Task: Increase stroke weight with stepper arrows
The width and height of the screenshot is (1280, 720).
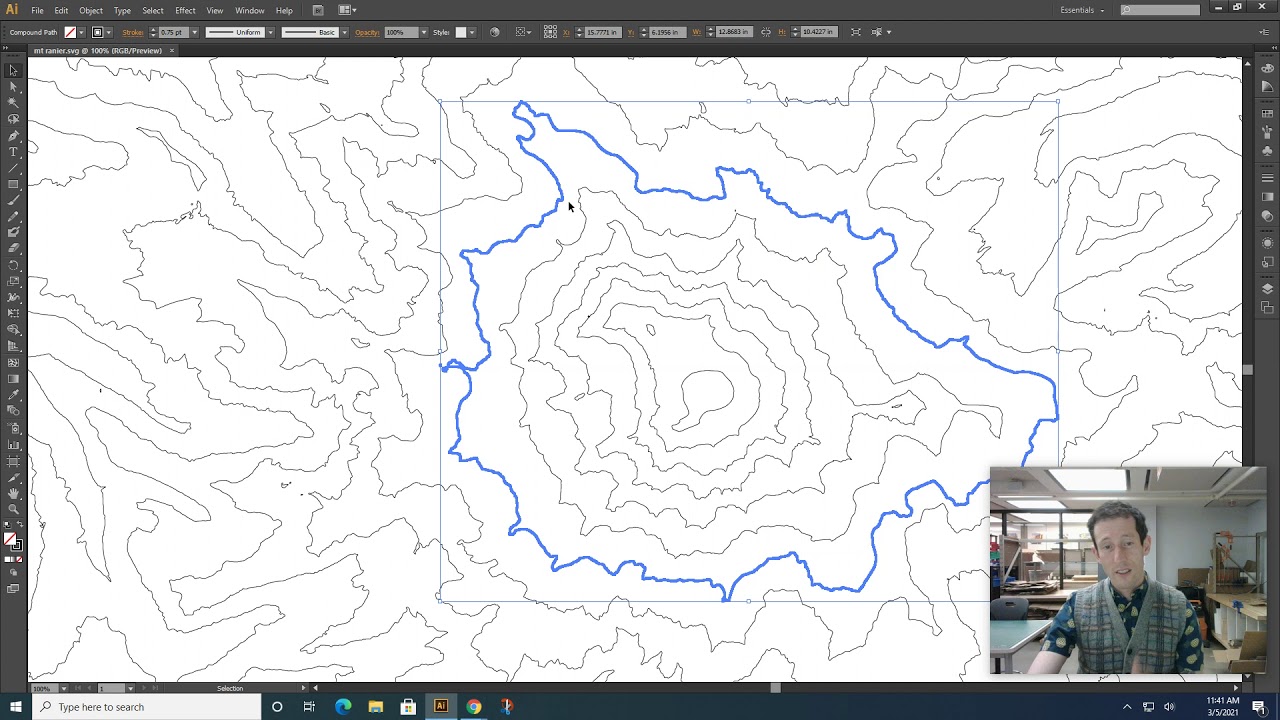Action: click(x=153, y=32)
